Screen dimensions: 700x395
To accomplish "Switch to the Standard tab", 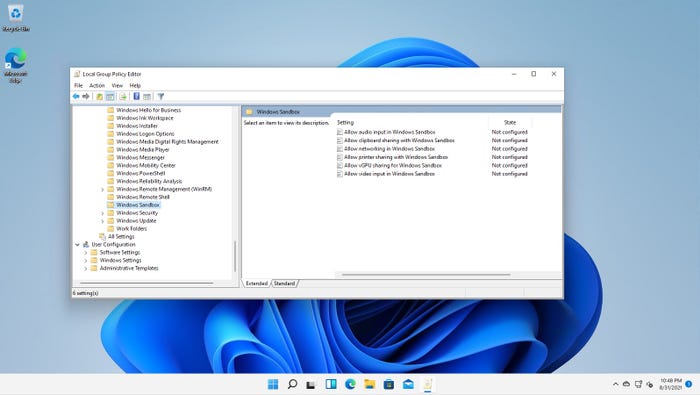I will (x=284, y=283).
